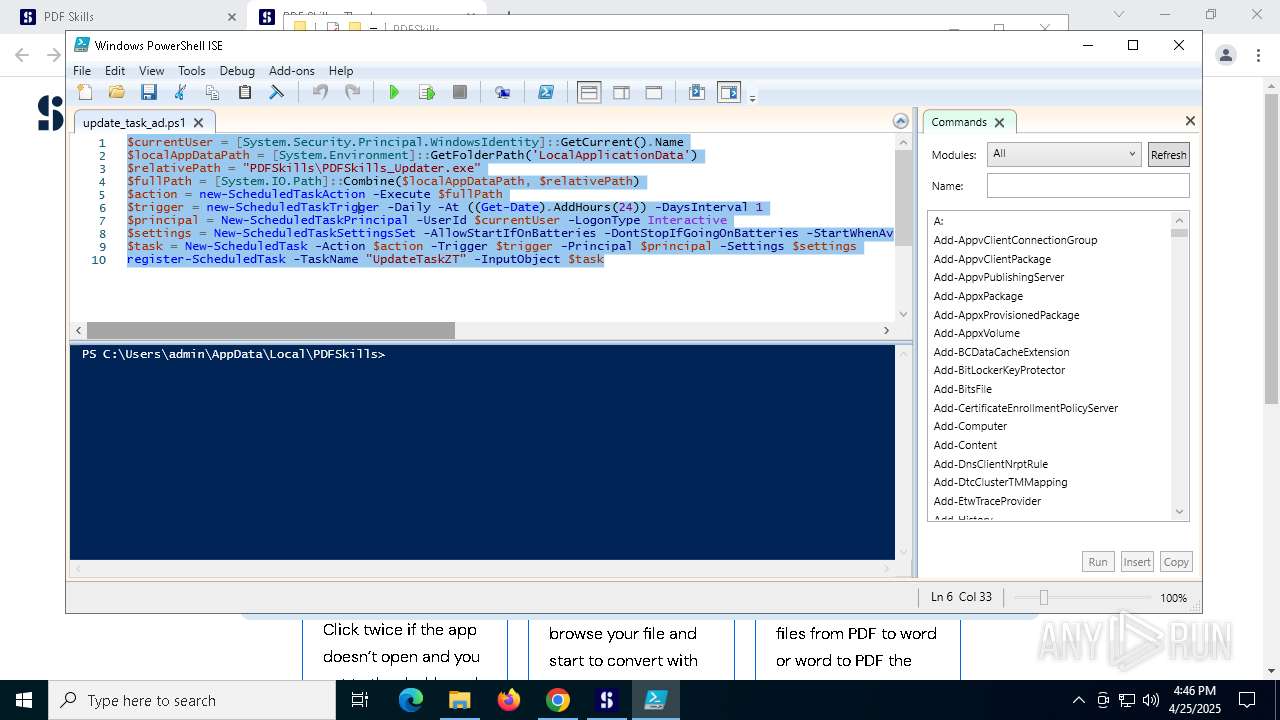Screen dimensions: 1280x720
Task: Click the Undo arrow icon
Action: click(320, 93)
